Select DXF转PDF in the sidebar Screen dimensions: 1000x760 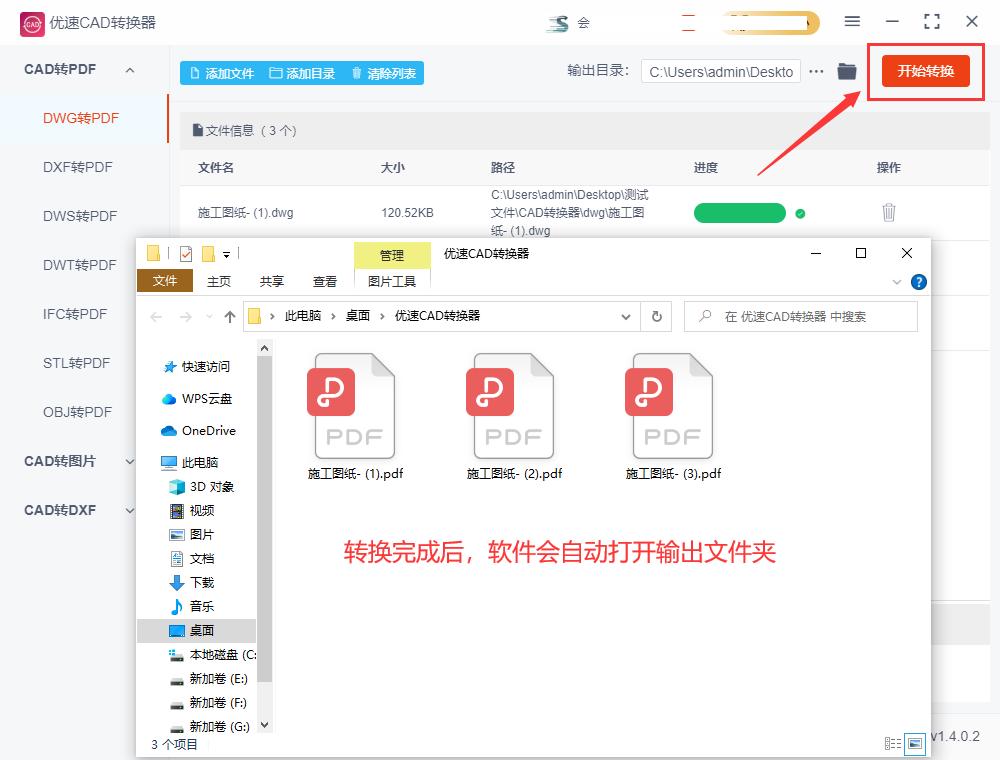(77, 167)
